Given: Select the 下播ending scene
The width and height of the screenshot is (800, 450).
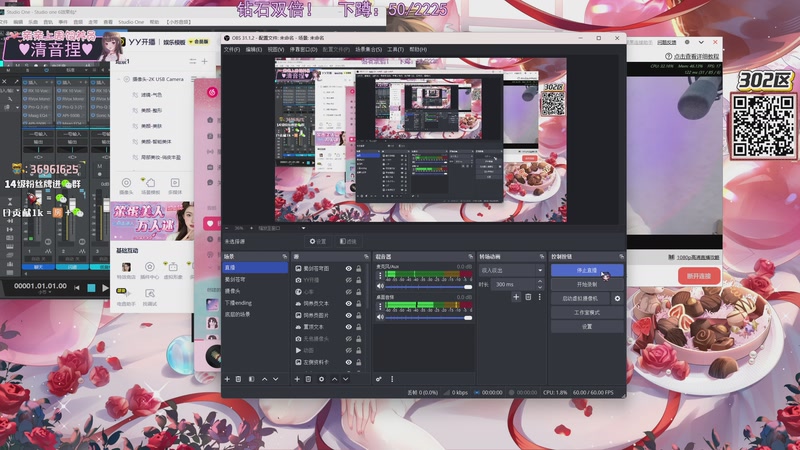Looking at the screenshot, I should [x=255, y=303].
